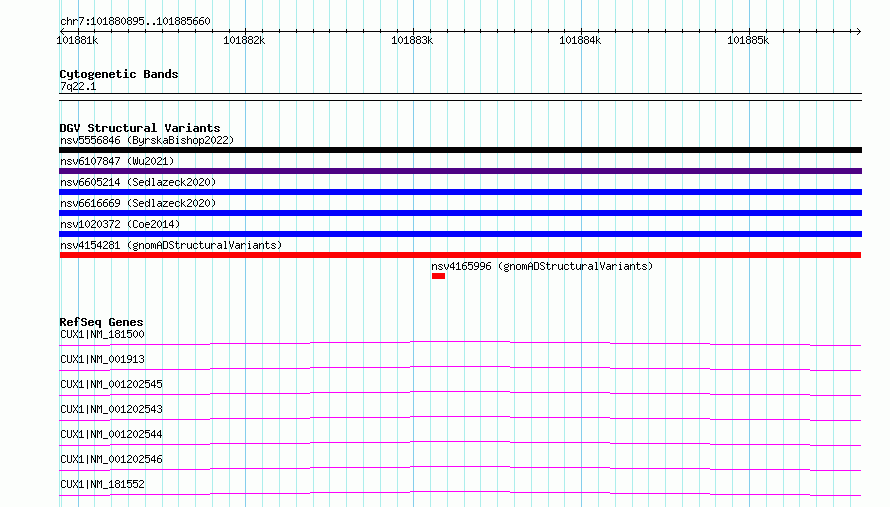890x507 pixels.
Task: Click the 101885k ruler tick label
Action: 748,40
